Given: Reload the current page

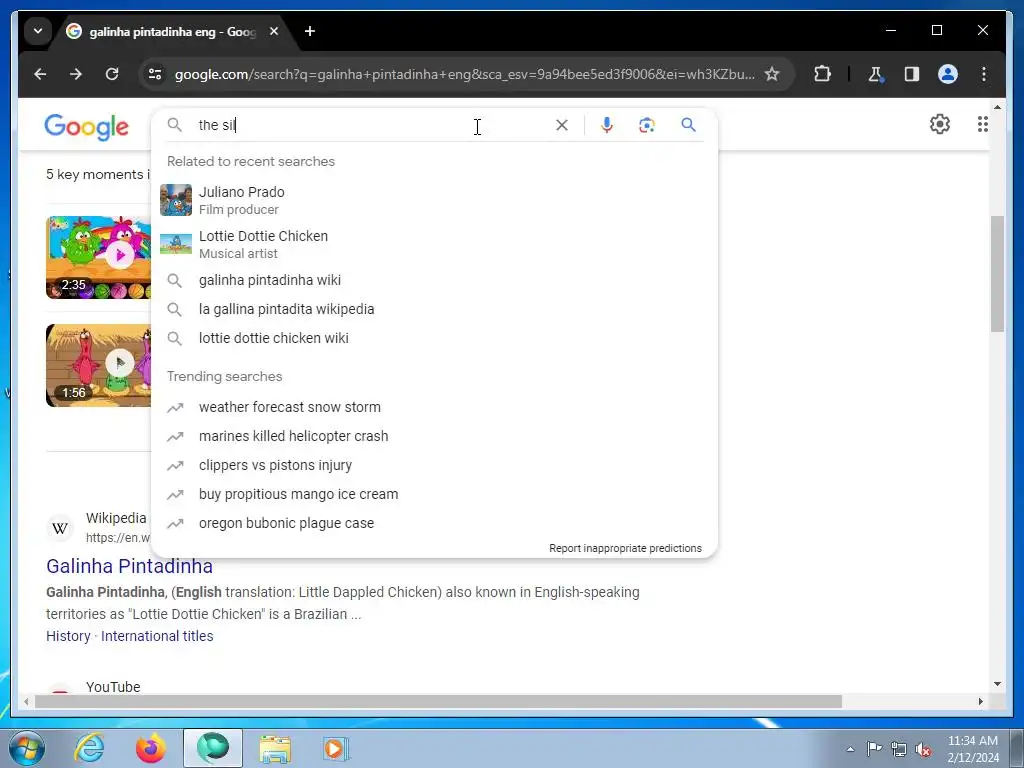Looking at the screenshot, I should [112, 74].
